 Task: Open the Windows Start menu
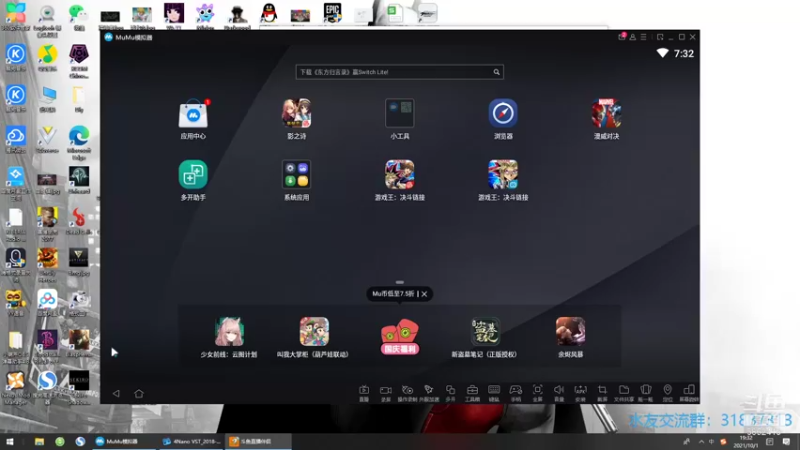click(x=10, y=441)
